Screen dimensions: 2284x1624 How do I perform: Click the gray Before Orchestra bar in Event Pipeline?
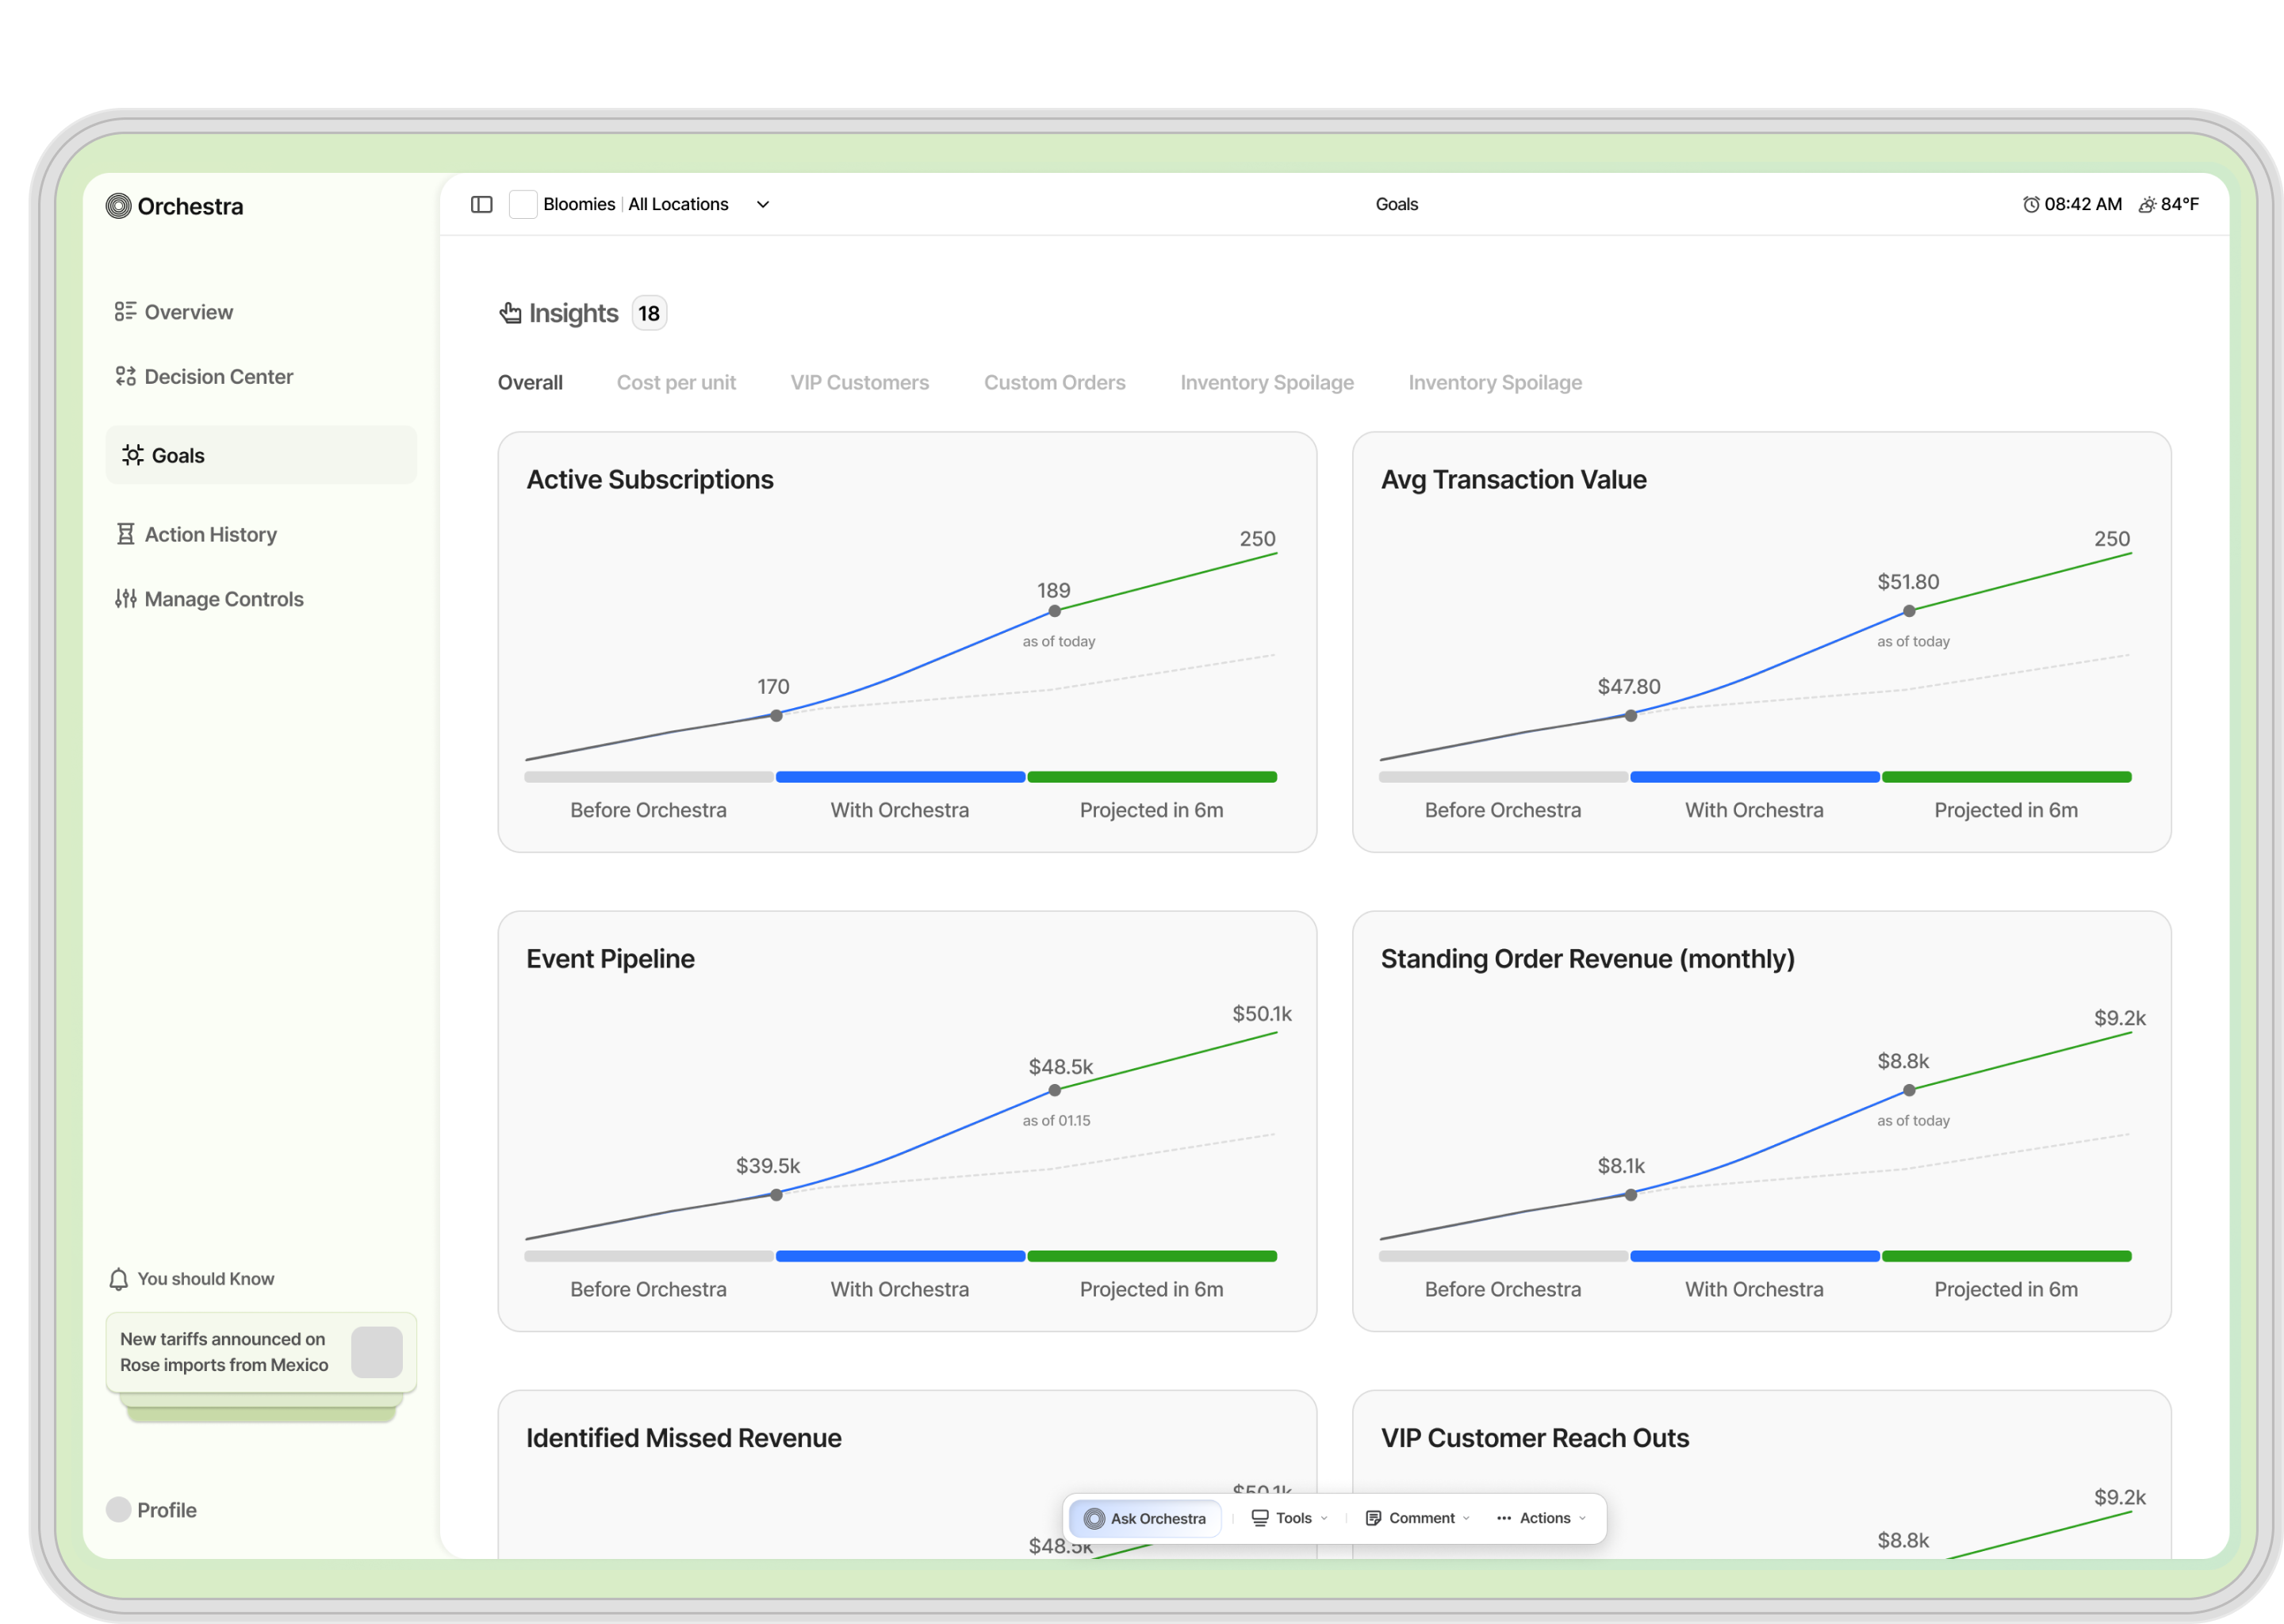tap(649, 1256)
